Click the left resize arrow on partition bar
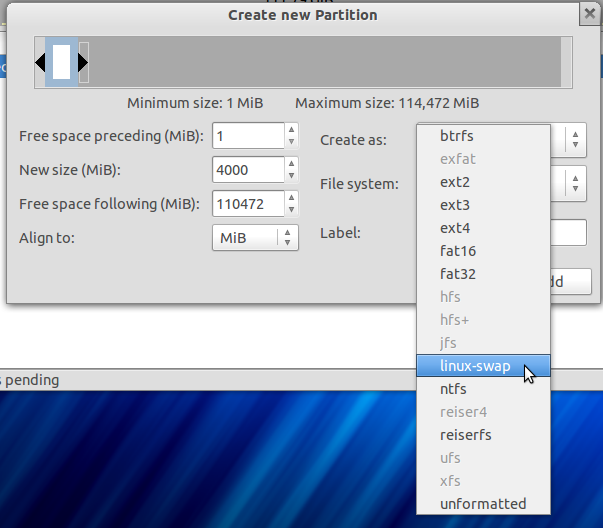This screenshot has height=528, width=603. pyautogui.click(x=41, y=63)
